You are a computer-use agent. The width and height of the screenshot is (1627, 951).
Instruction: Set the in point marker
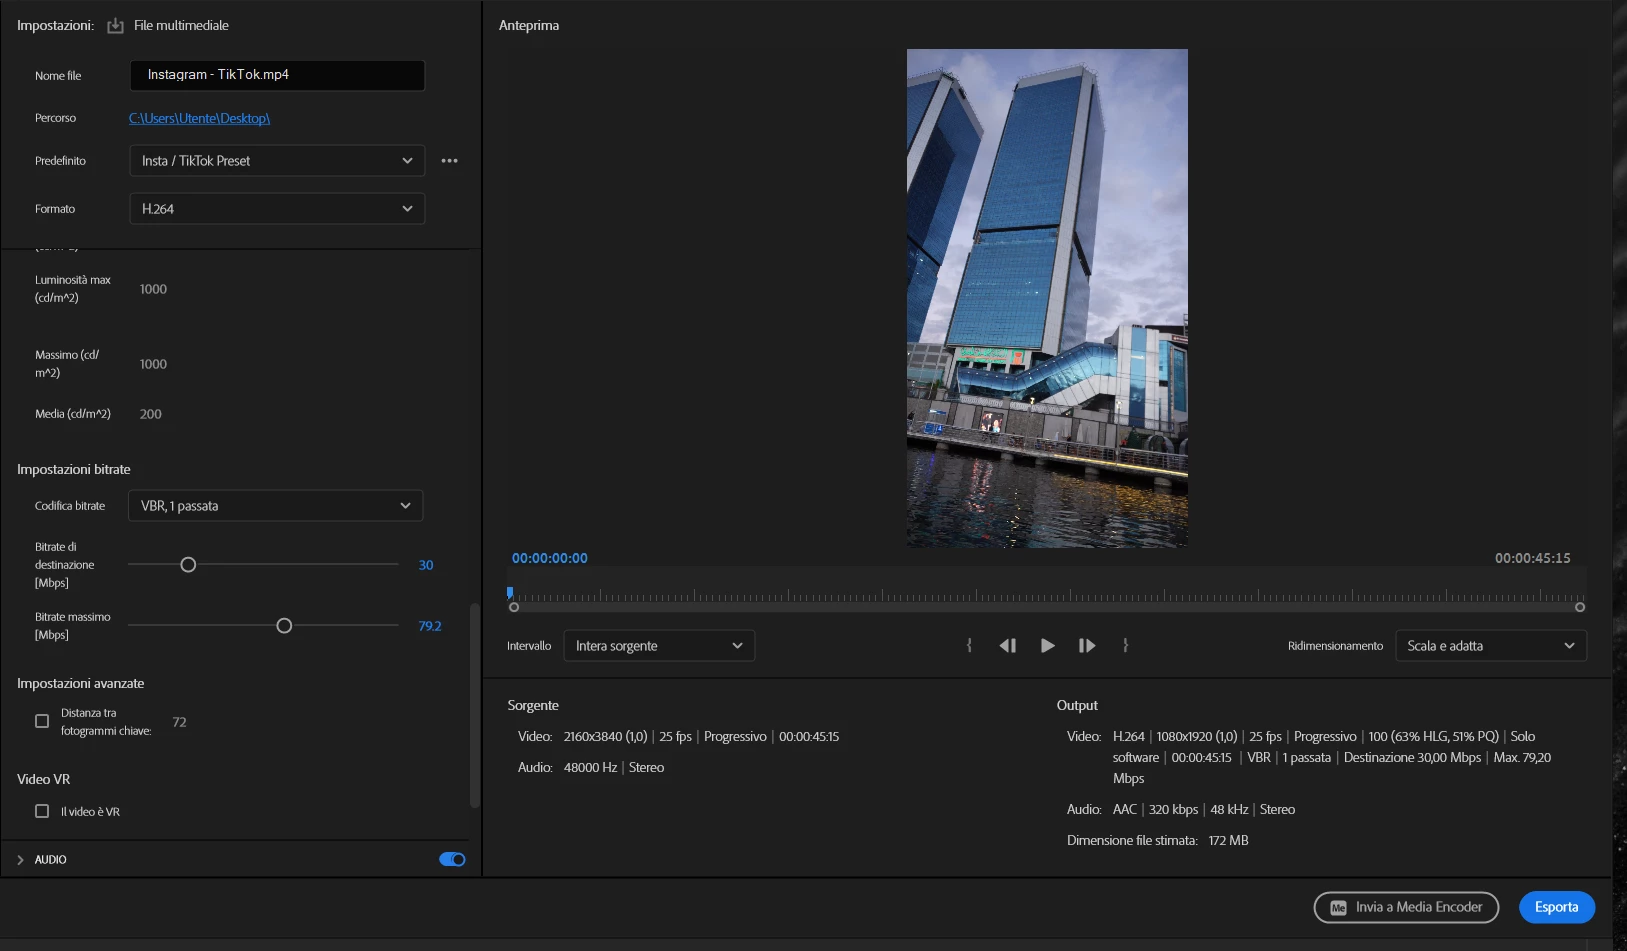point(969,646)
